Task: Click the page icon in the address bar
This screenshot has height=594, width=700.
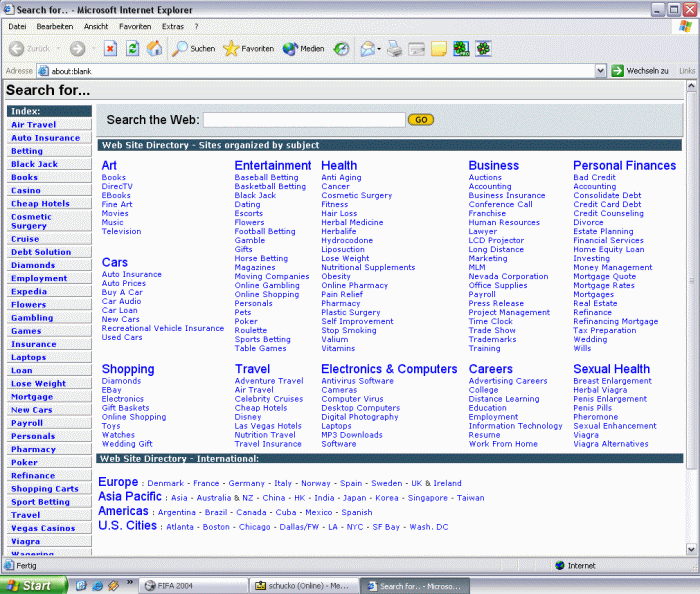Action: pyautogui.click(x=43, y=71)
